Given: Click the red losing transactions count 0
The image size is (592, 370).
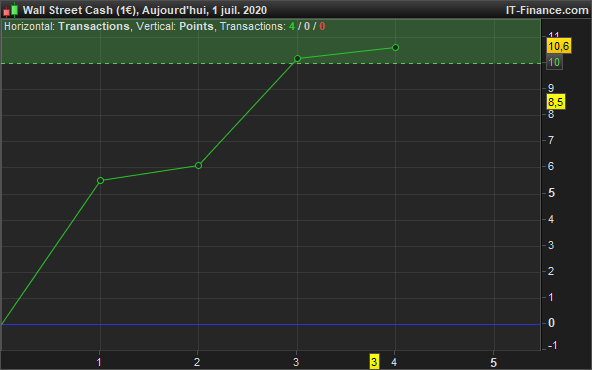Looking at the screenshot, I should coord(322,26).
